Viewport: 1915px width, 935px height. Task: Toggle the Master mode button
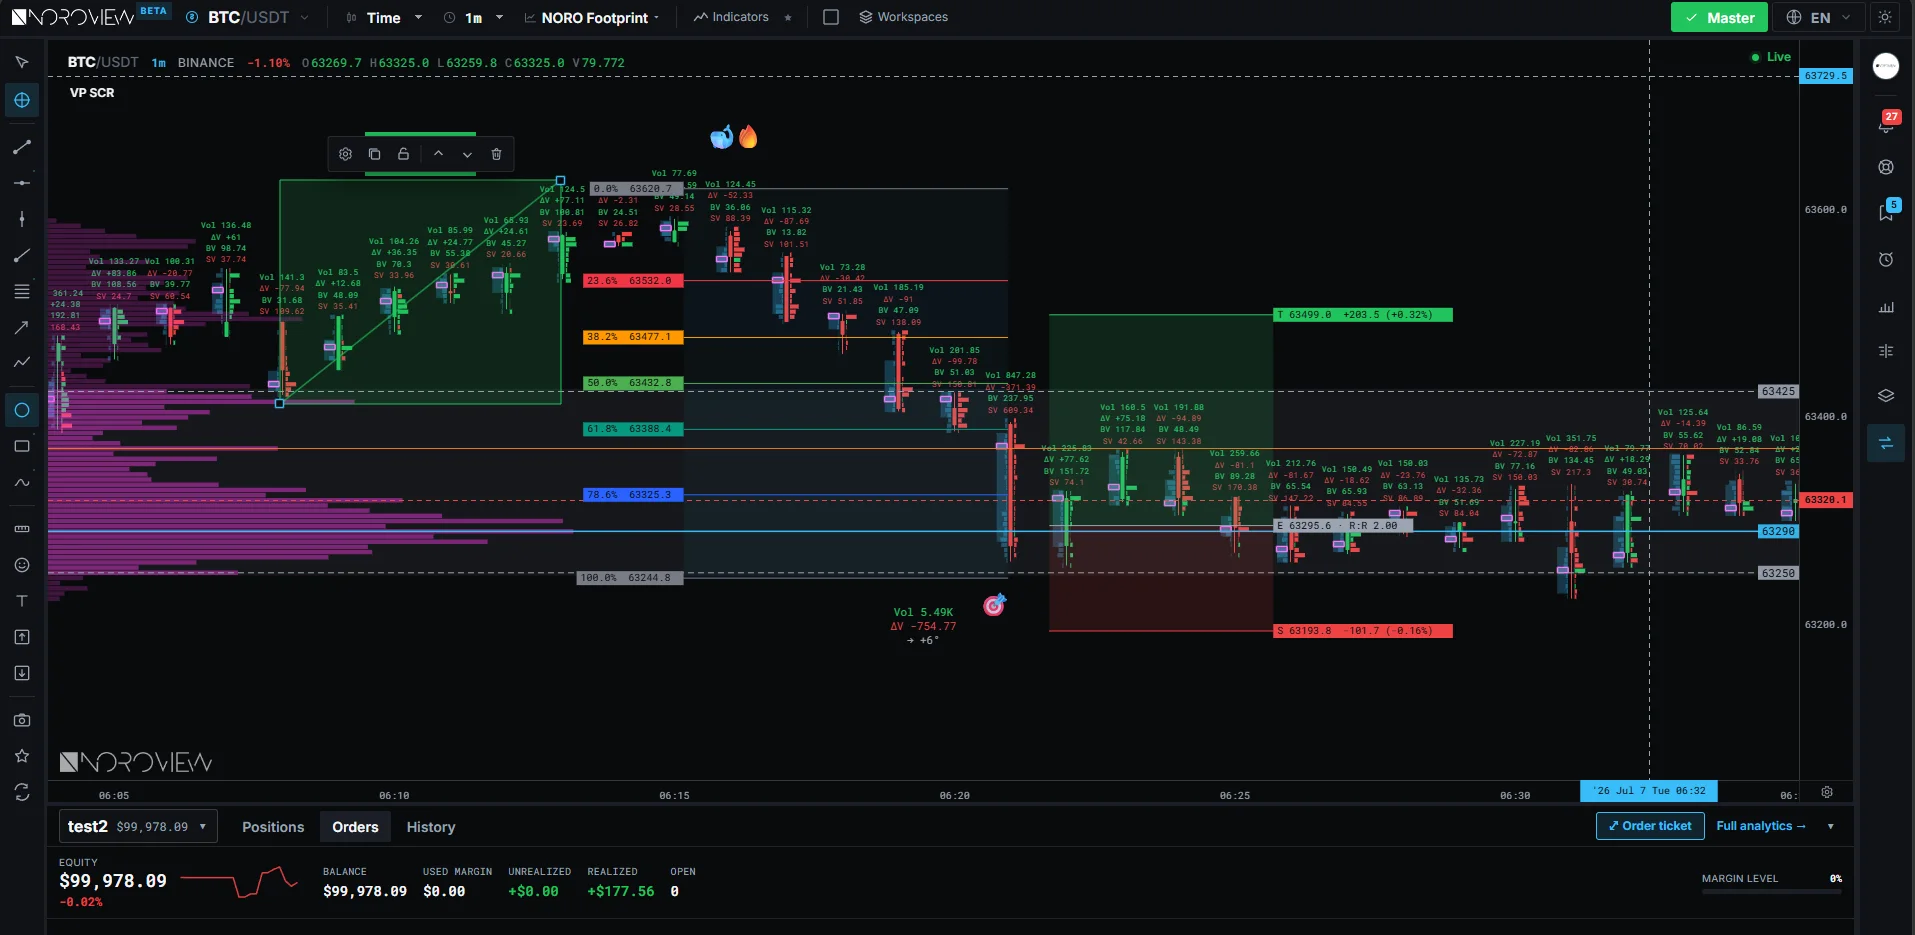1720,17
